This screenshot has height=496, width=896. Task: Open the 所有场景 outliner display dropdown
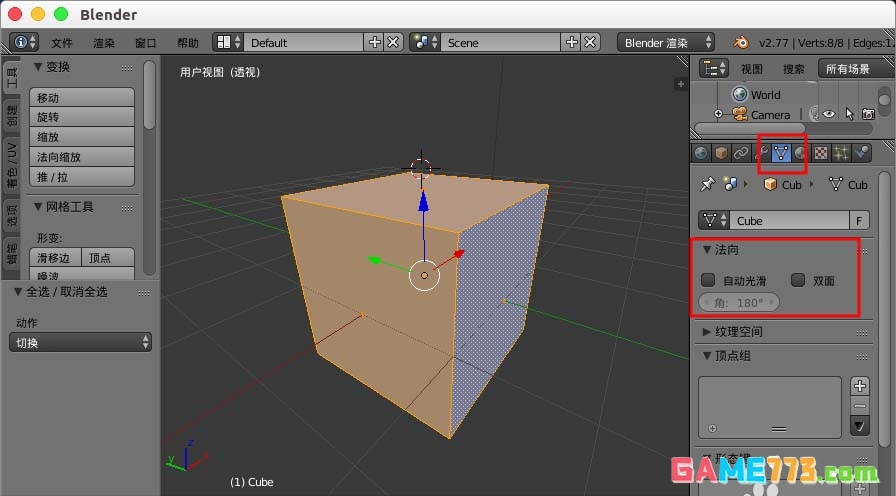click(x=856, y=69)
